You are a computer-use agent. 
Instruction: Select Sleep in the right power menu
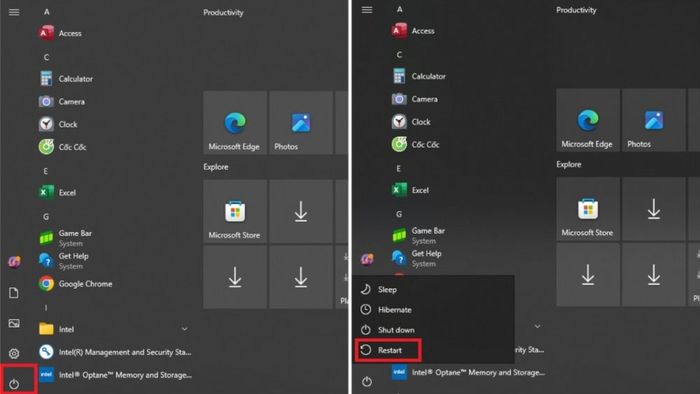379,290
